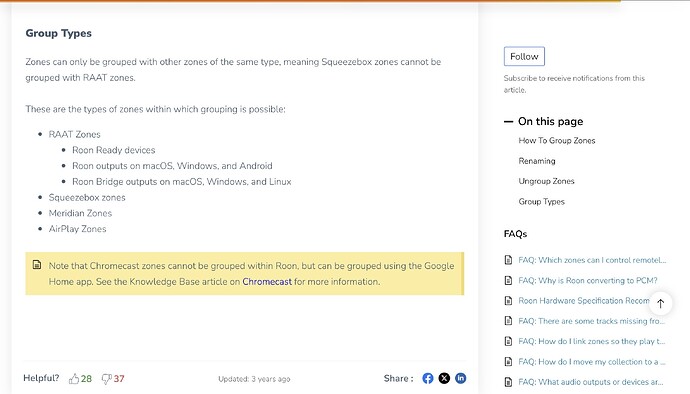Click 'Roon Bridge outputs on macOS, Windows, and Linux'
The height and width of the screenshot is (394, 690).
[182, 182]
